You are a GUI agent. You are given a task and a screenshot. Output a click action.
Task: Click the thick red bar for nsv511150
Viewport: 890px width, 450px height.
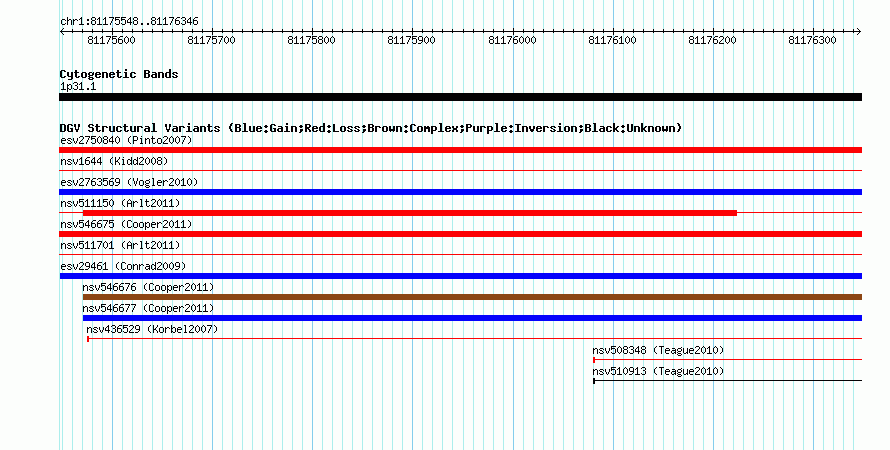coord(410,213)
